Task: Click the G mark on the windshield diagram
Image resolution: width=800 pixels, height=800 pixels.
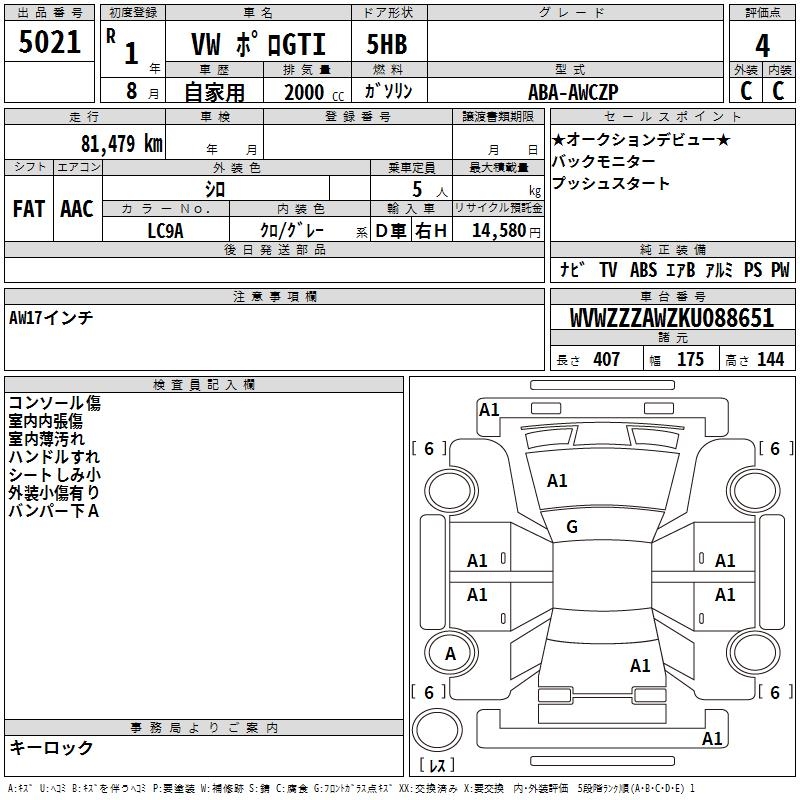Action: [572, 527]
